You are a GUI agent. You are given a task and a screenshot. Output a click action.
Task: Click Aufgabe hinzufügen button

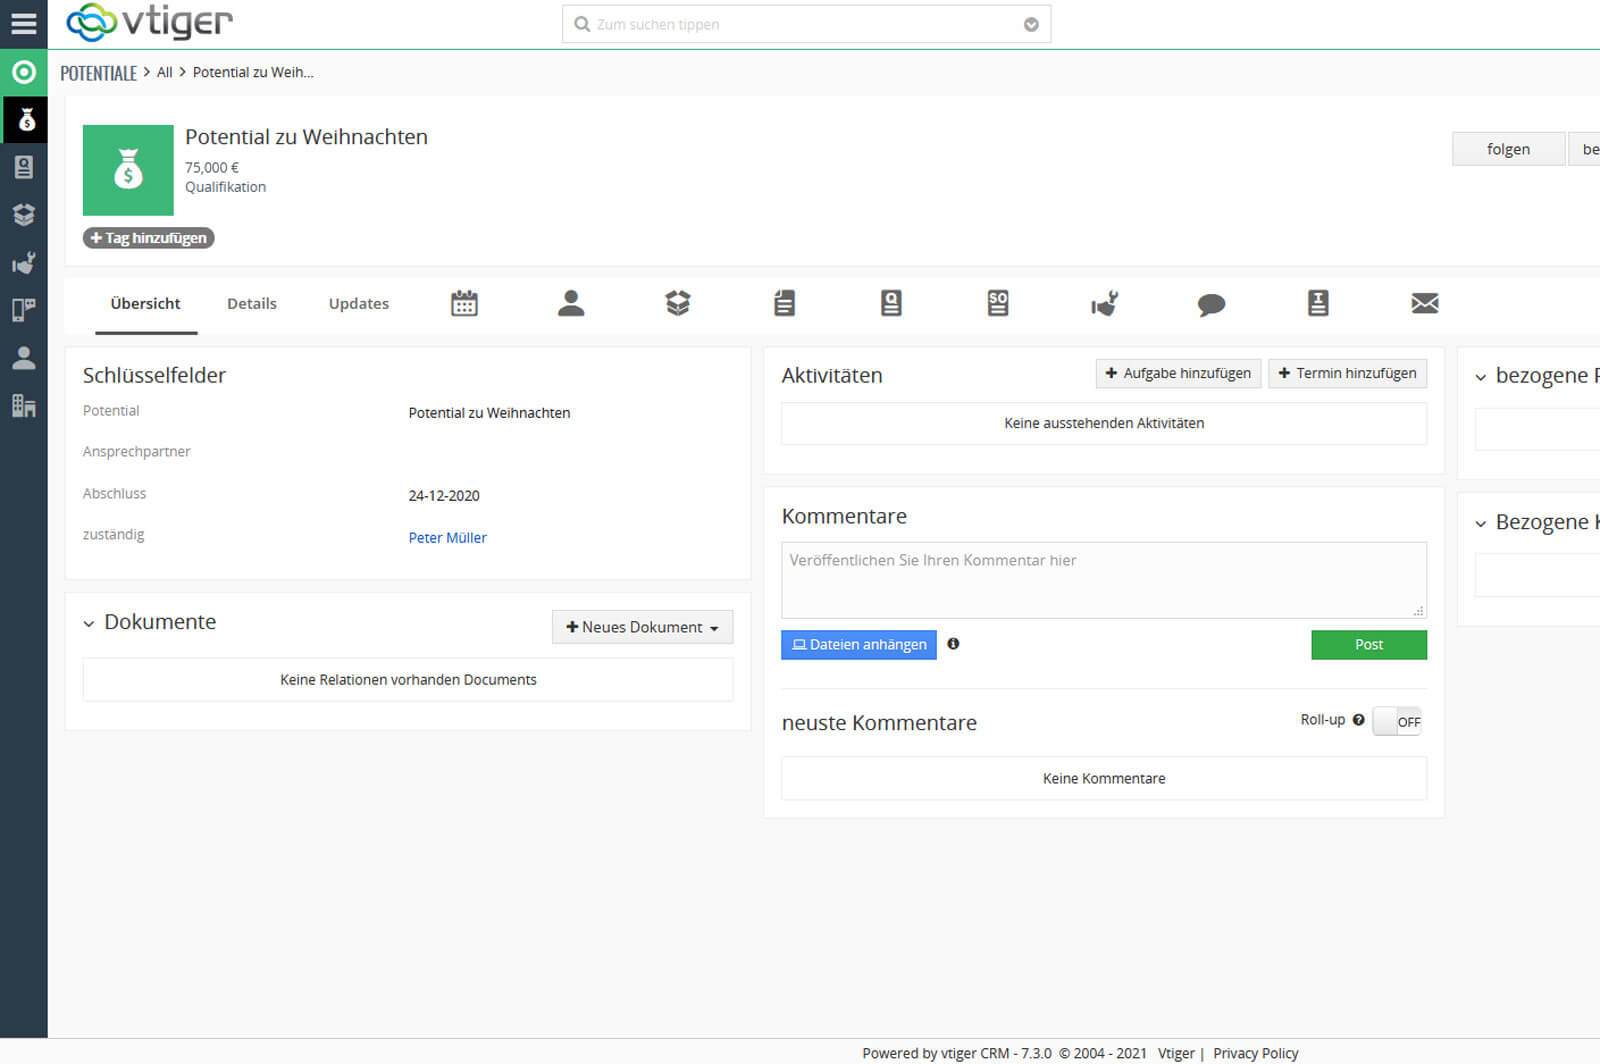click(x=1178, y=373)
